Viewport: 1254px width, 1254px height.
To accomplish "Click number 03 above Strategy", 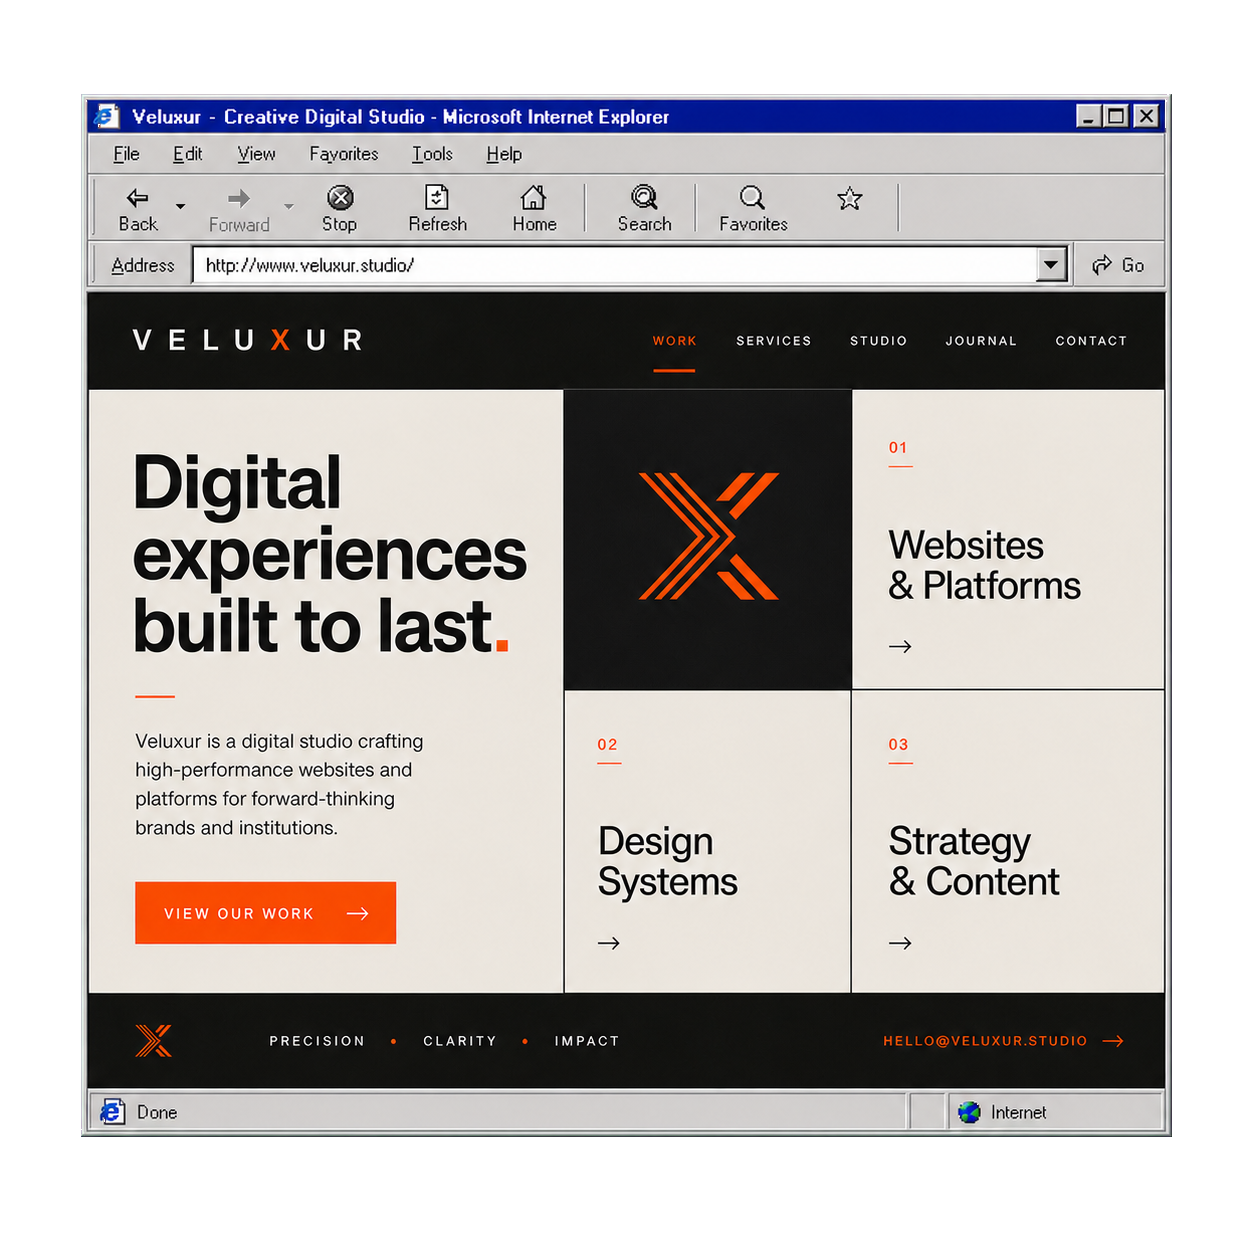I will [x=898, y=745].
